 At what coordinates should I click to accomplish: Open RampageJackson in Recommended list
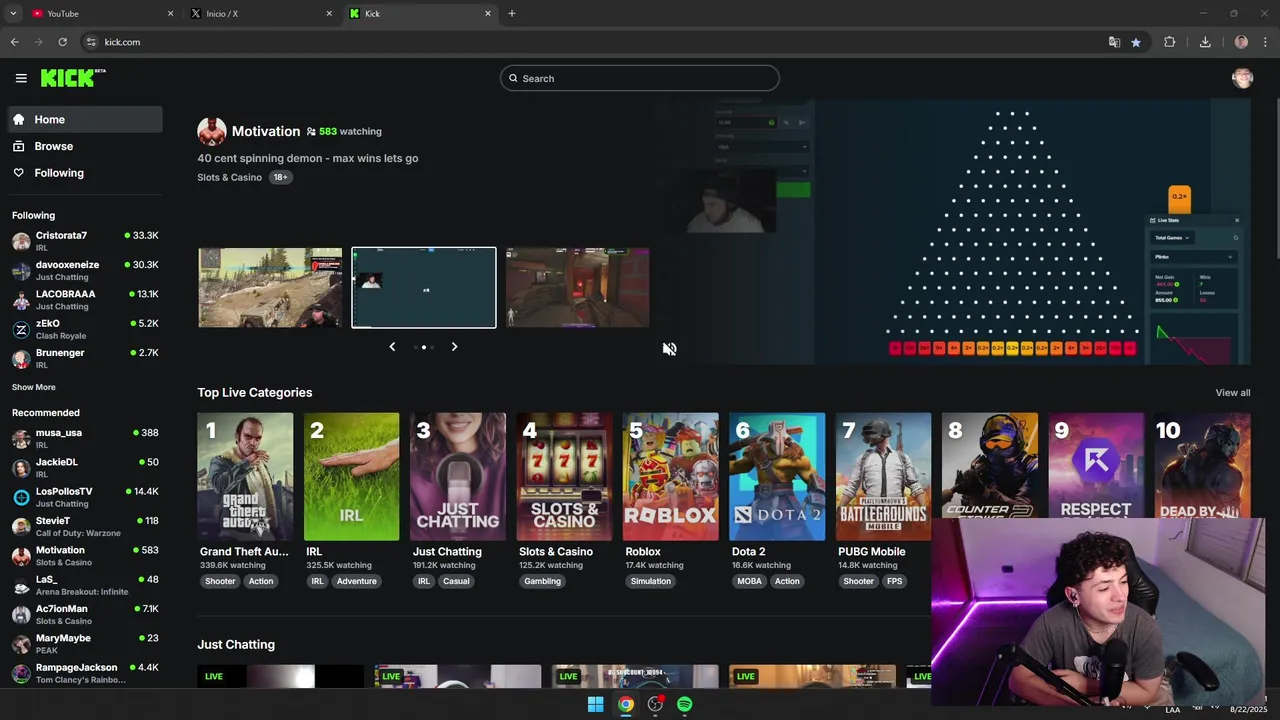(85, 673)
